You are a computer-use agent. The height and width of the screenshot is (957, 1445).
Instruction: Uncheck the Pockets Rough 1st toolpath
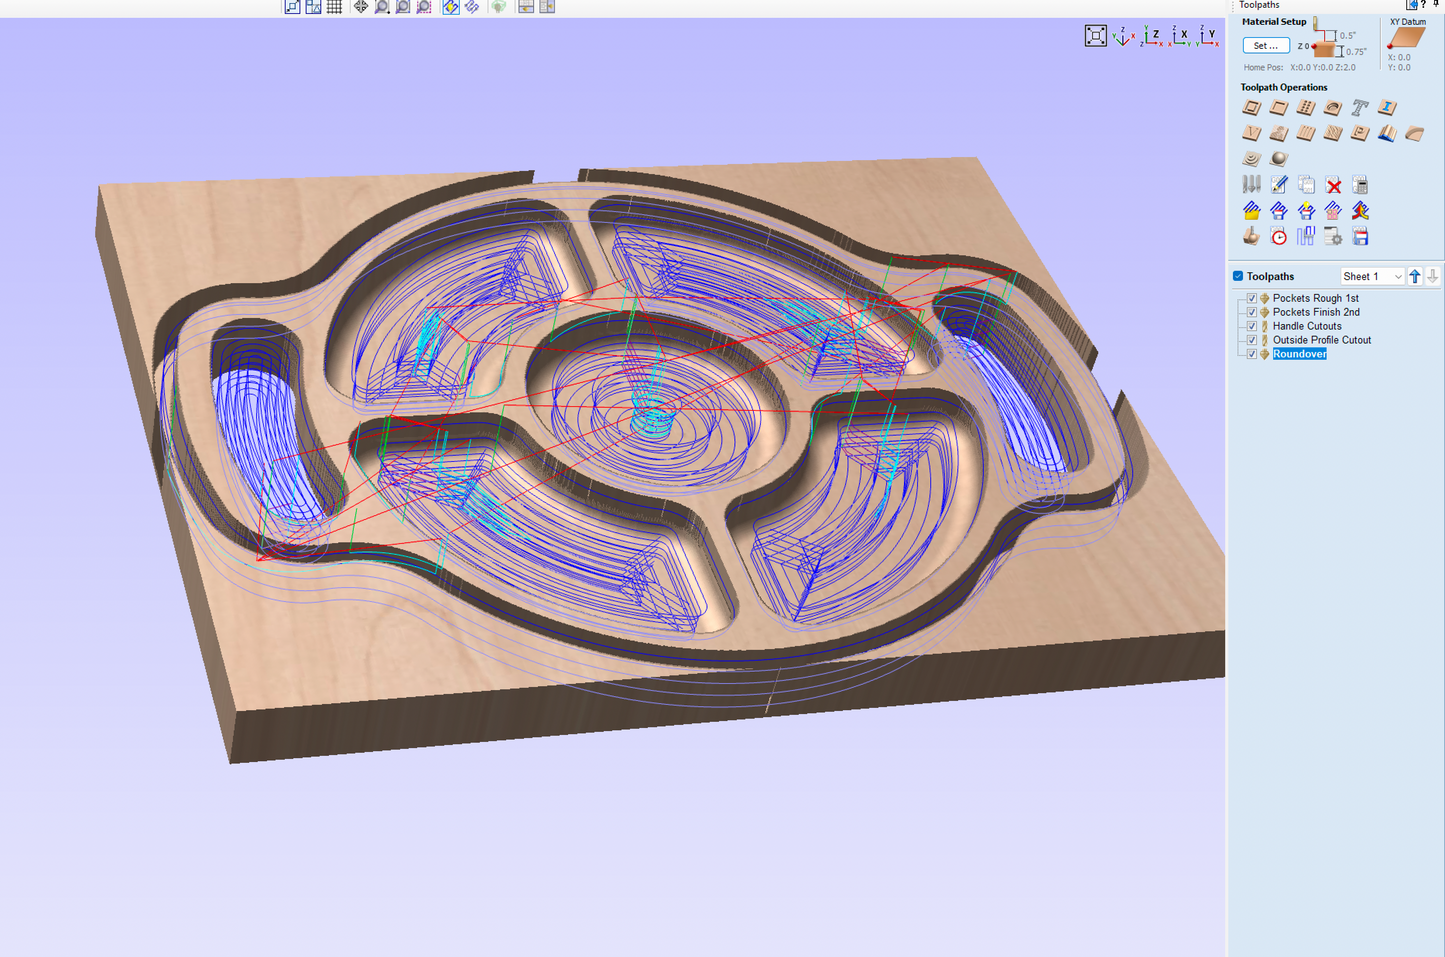pyautogui.click(x=1252, y=298)
